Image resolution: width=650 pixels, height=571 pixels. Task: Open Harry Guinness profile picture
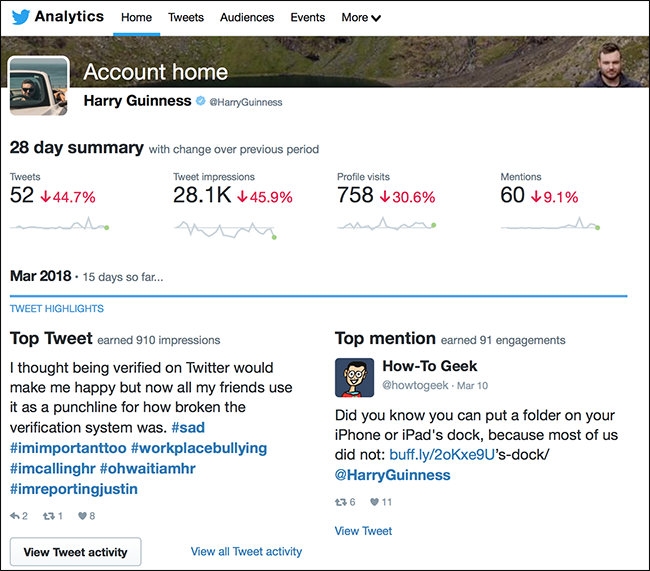[x=39, y=86]
